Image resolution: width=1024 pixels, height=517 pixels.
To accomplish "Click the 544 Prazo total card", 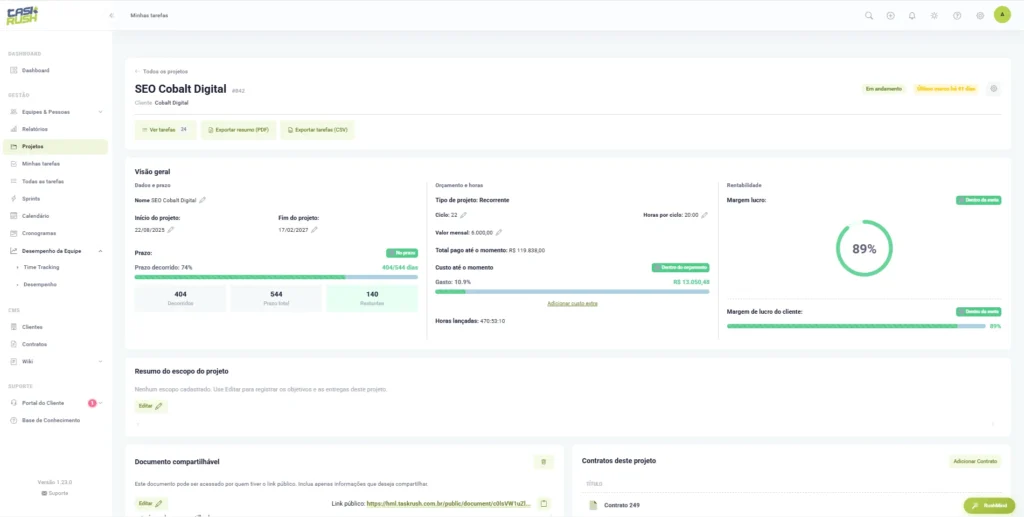I will pos(276,298).
